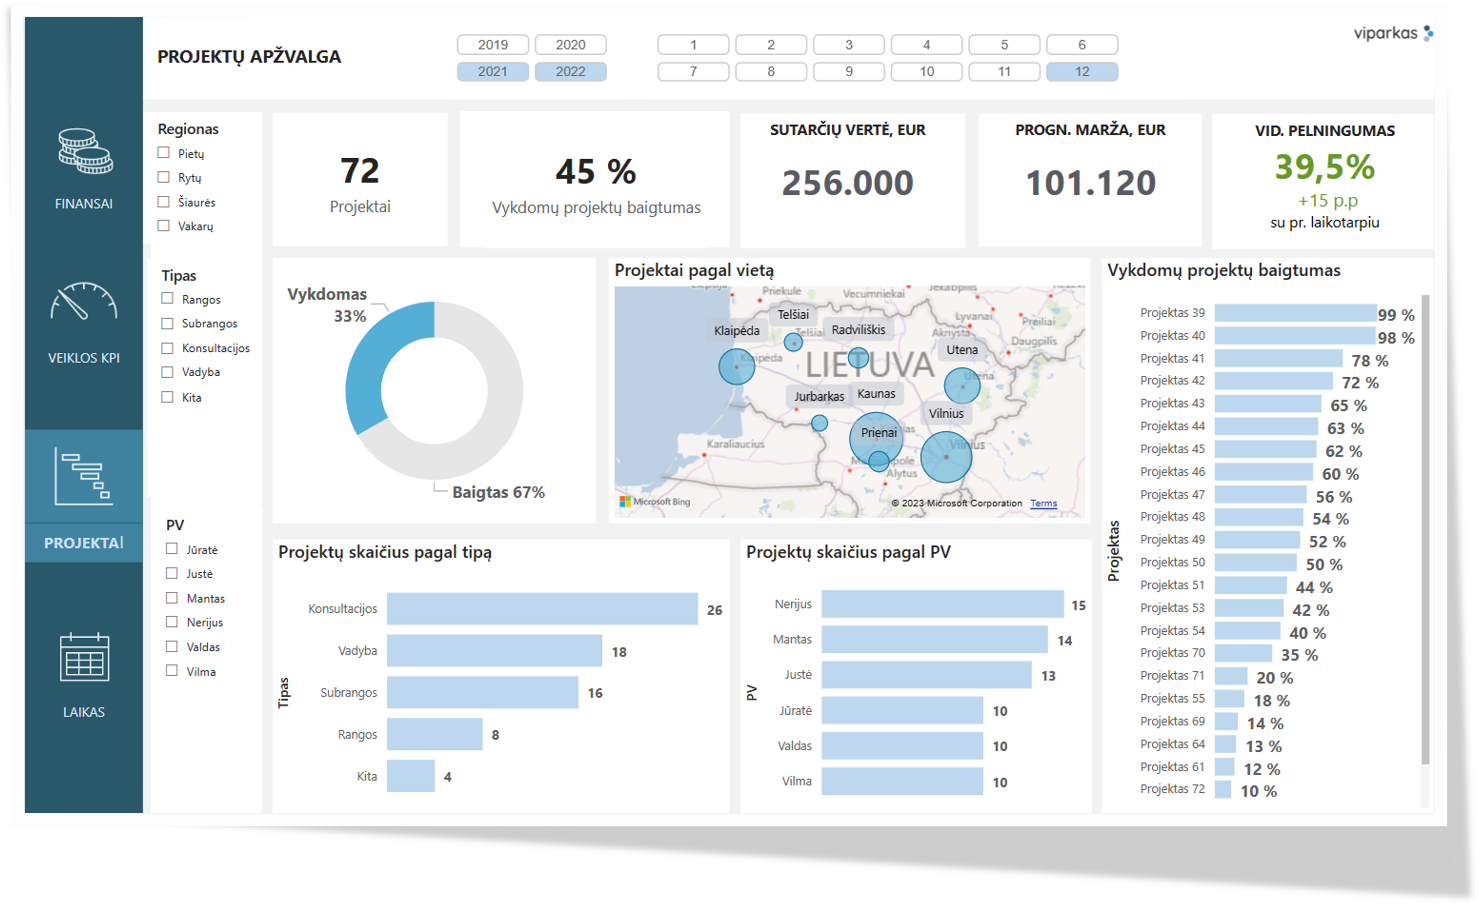Choose the 2019 year slicer
This screenshot has height=905, width=1479.
click(x=492, y=45)
